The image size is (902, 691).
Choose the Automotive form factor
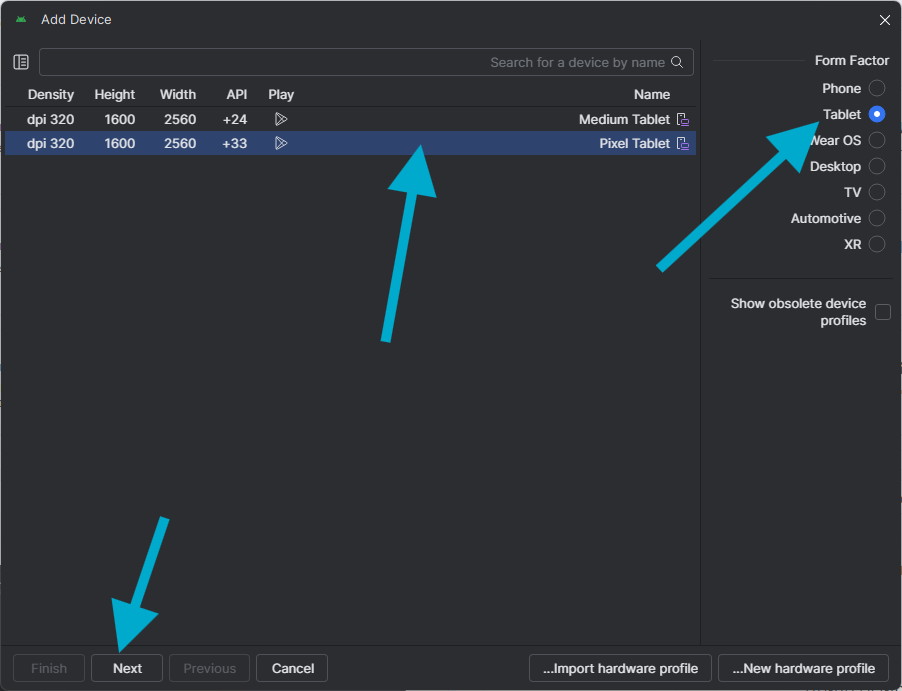tap(877, 218)
